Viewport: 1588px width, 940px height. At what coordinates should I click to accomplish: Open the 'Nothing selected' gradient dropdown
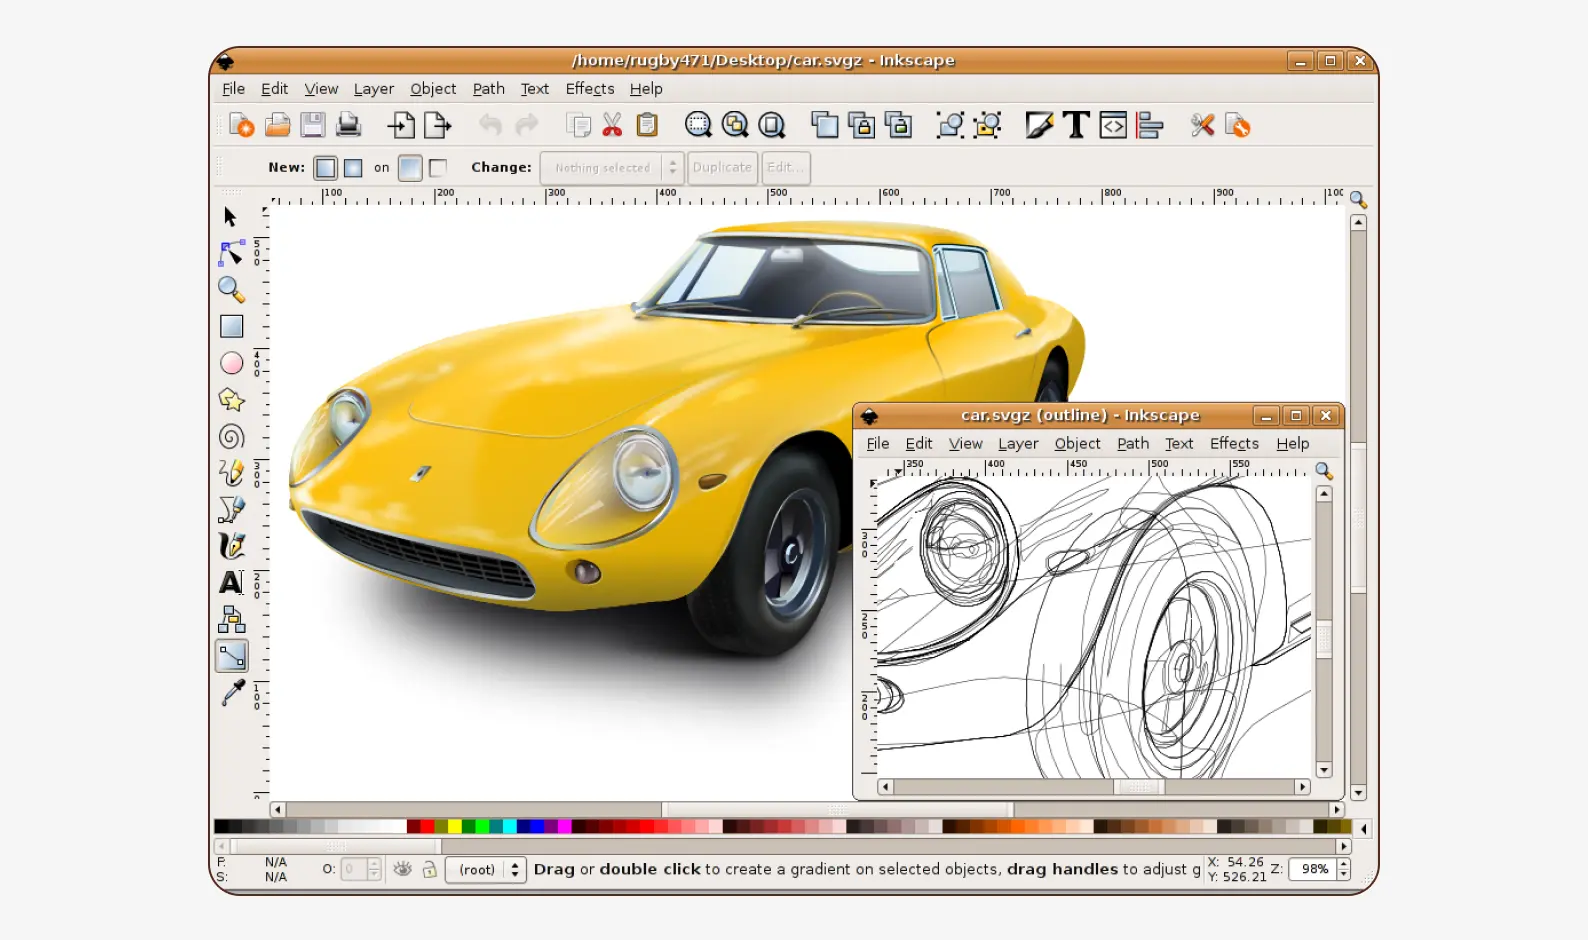click(612, 168)
